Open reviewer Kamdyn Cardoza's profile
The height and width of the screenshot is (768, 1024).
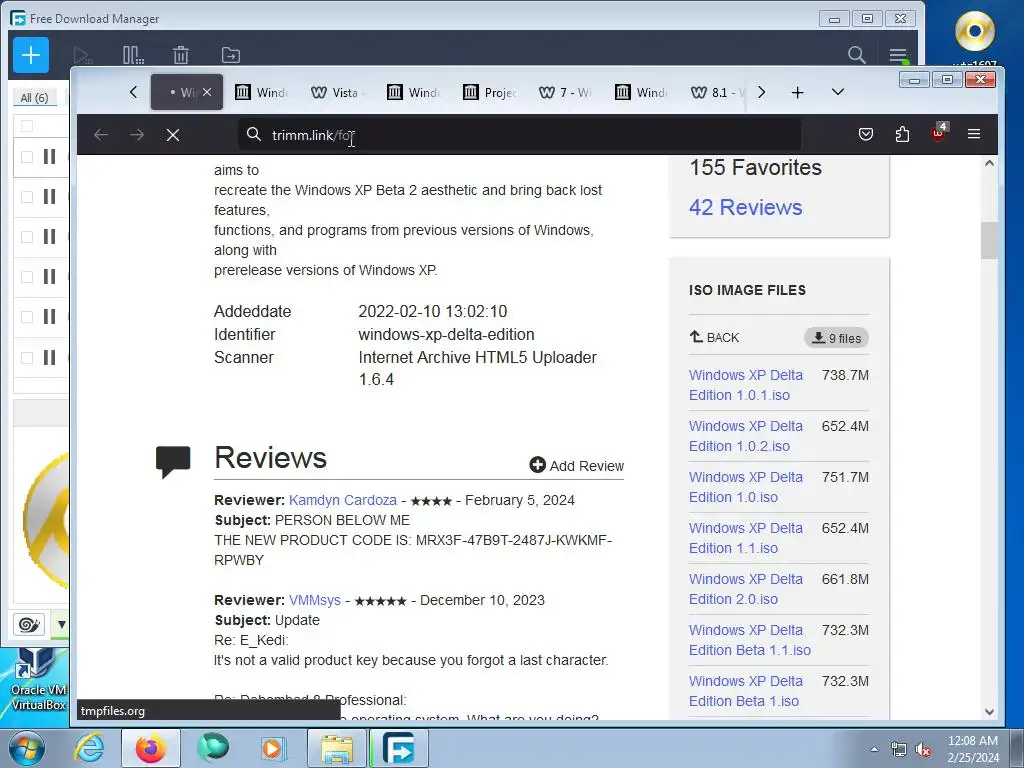(343, 500)
